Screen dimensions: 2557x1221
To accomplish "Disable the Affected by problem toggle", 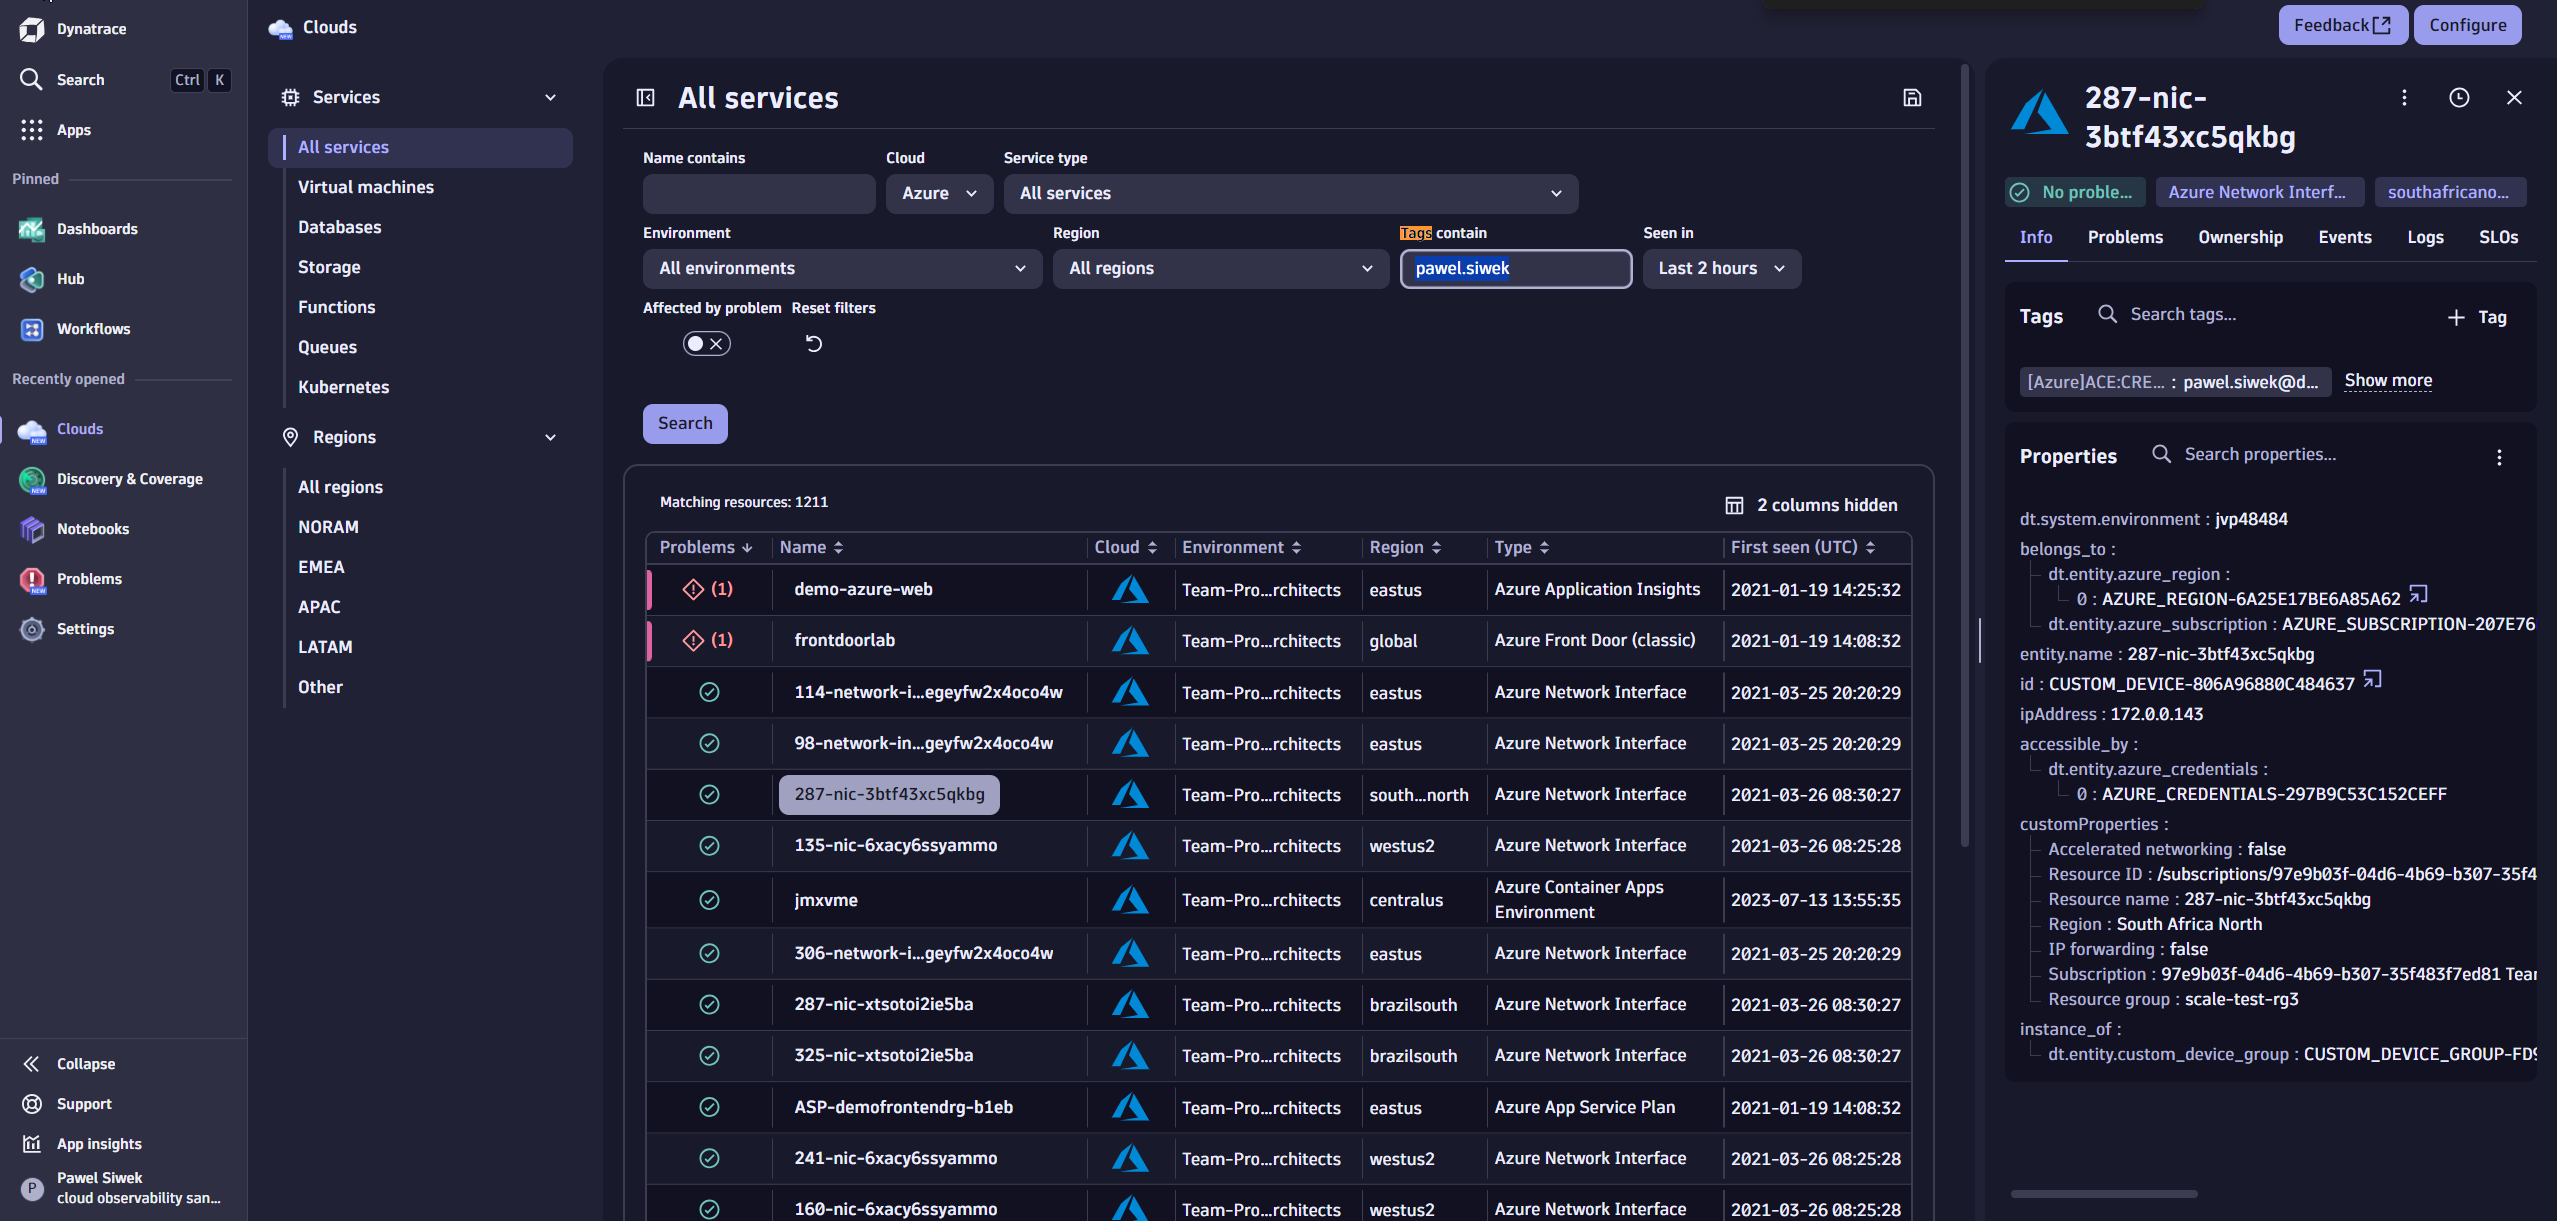I will click(707, 343).
